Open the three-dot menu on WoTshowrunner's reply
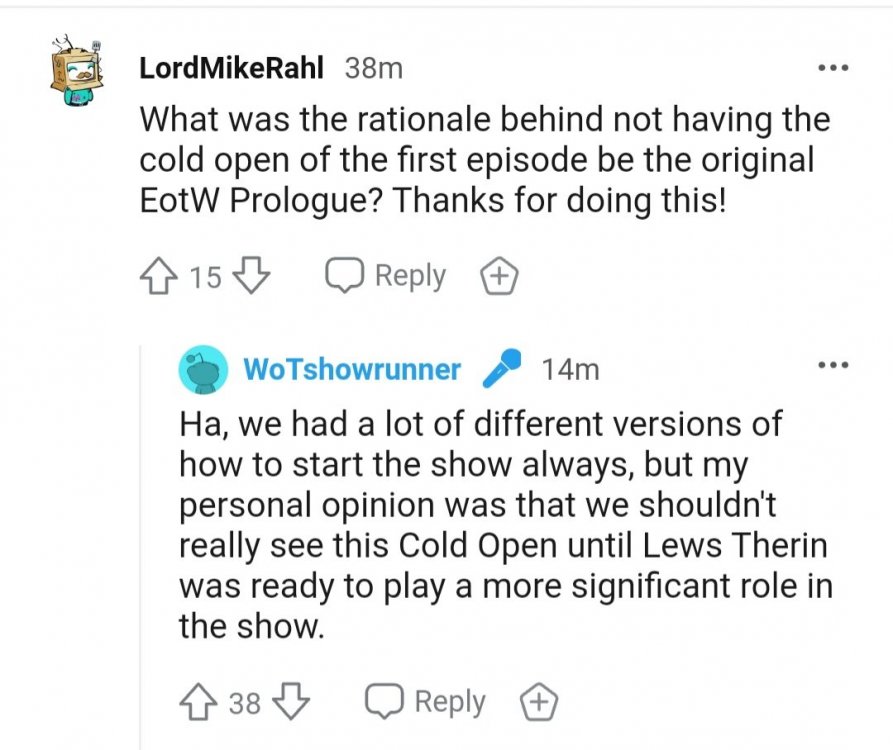Screen dimensions: 893x750 tap(832, 366)
